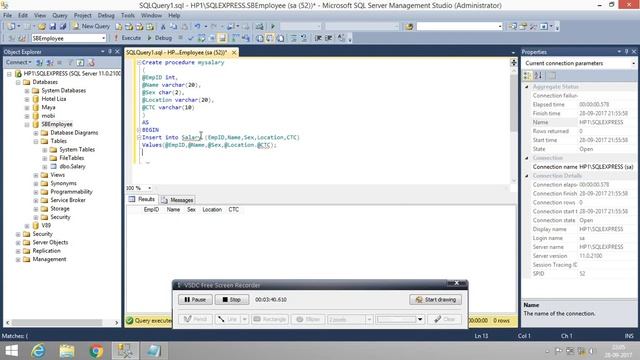
Task: Click the Categorized icon in Properties panel
Action: 528,76
